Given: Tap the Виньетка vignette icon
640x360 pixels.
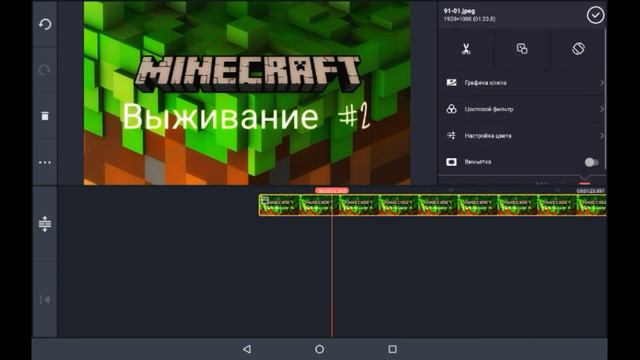Looking at the screenshot, I should [x=451, y=162].
